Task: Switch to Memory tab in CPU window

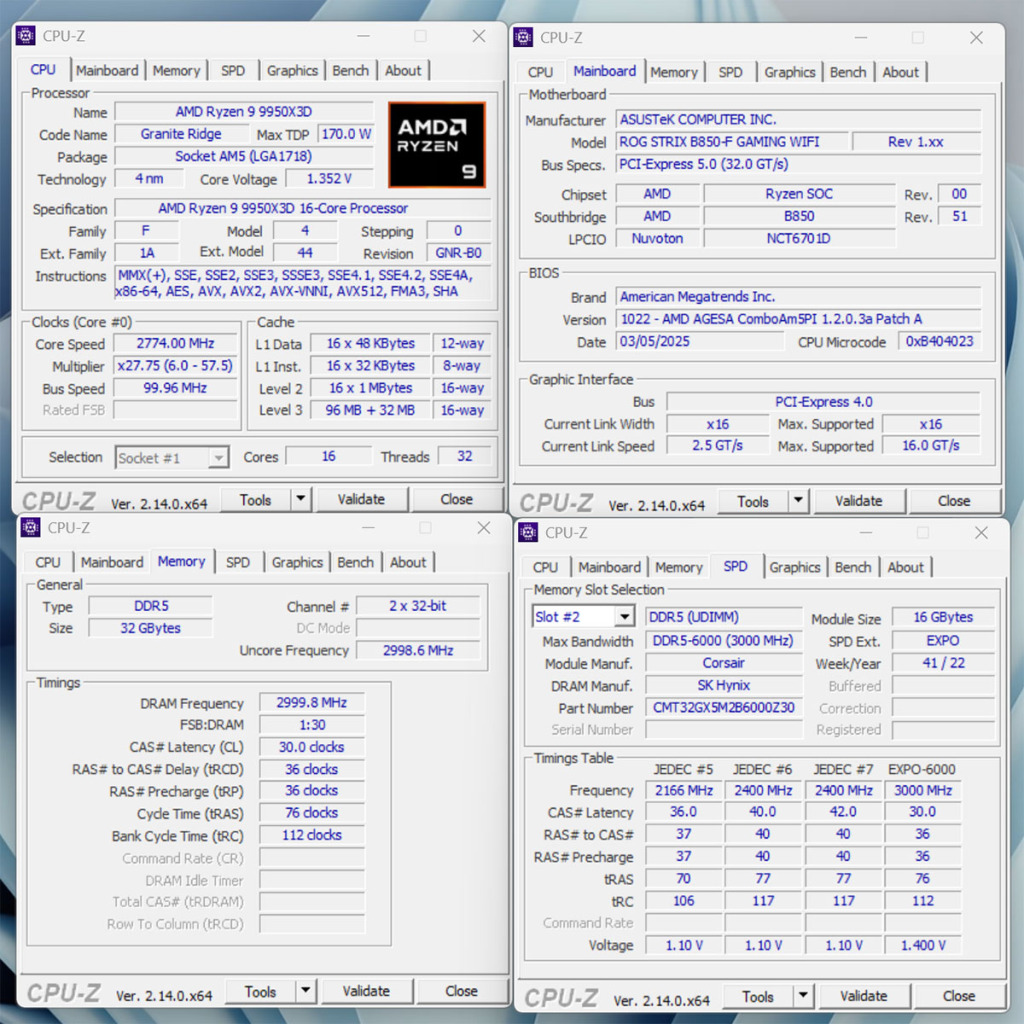Action: (176, 71)
